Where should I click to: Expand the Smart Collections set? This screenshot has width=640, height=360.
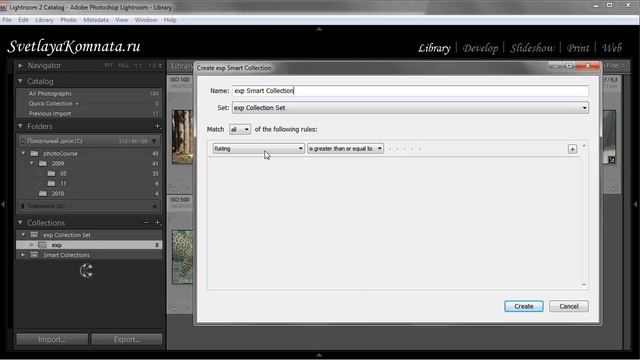pos(23,255)
